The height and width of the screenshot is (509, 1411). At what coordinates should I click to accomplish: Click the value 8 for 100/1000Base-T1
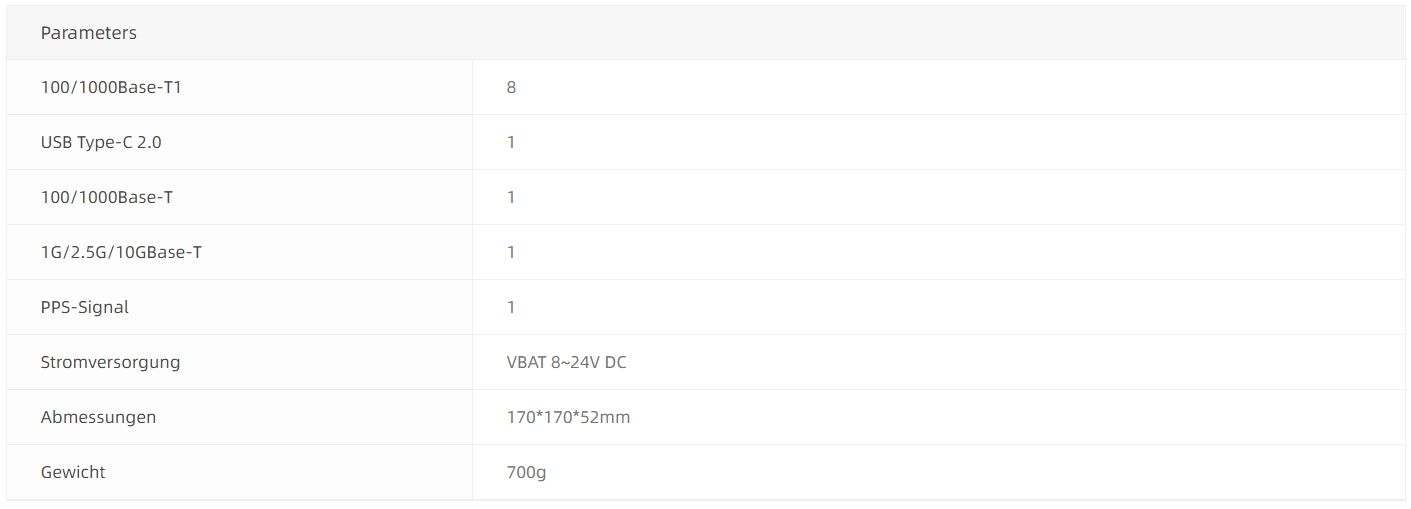tap(511, 87)
